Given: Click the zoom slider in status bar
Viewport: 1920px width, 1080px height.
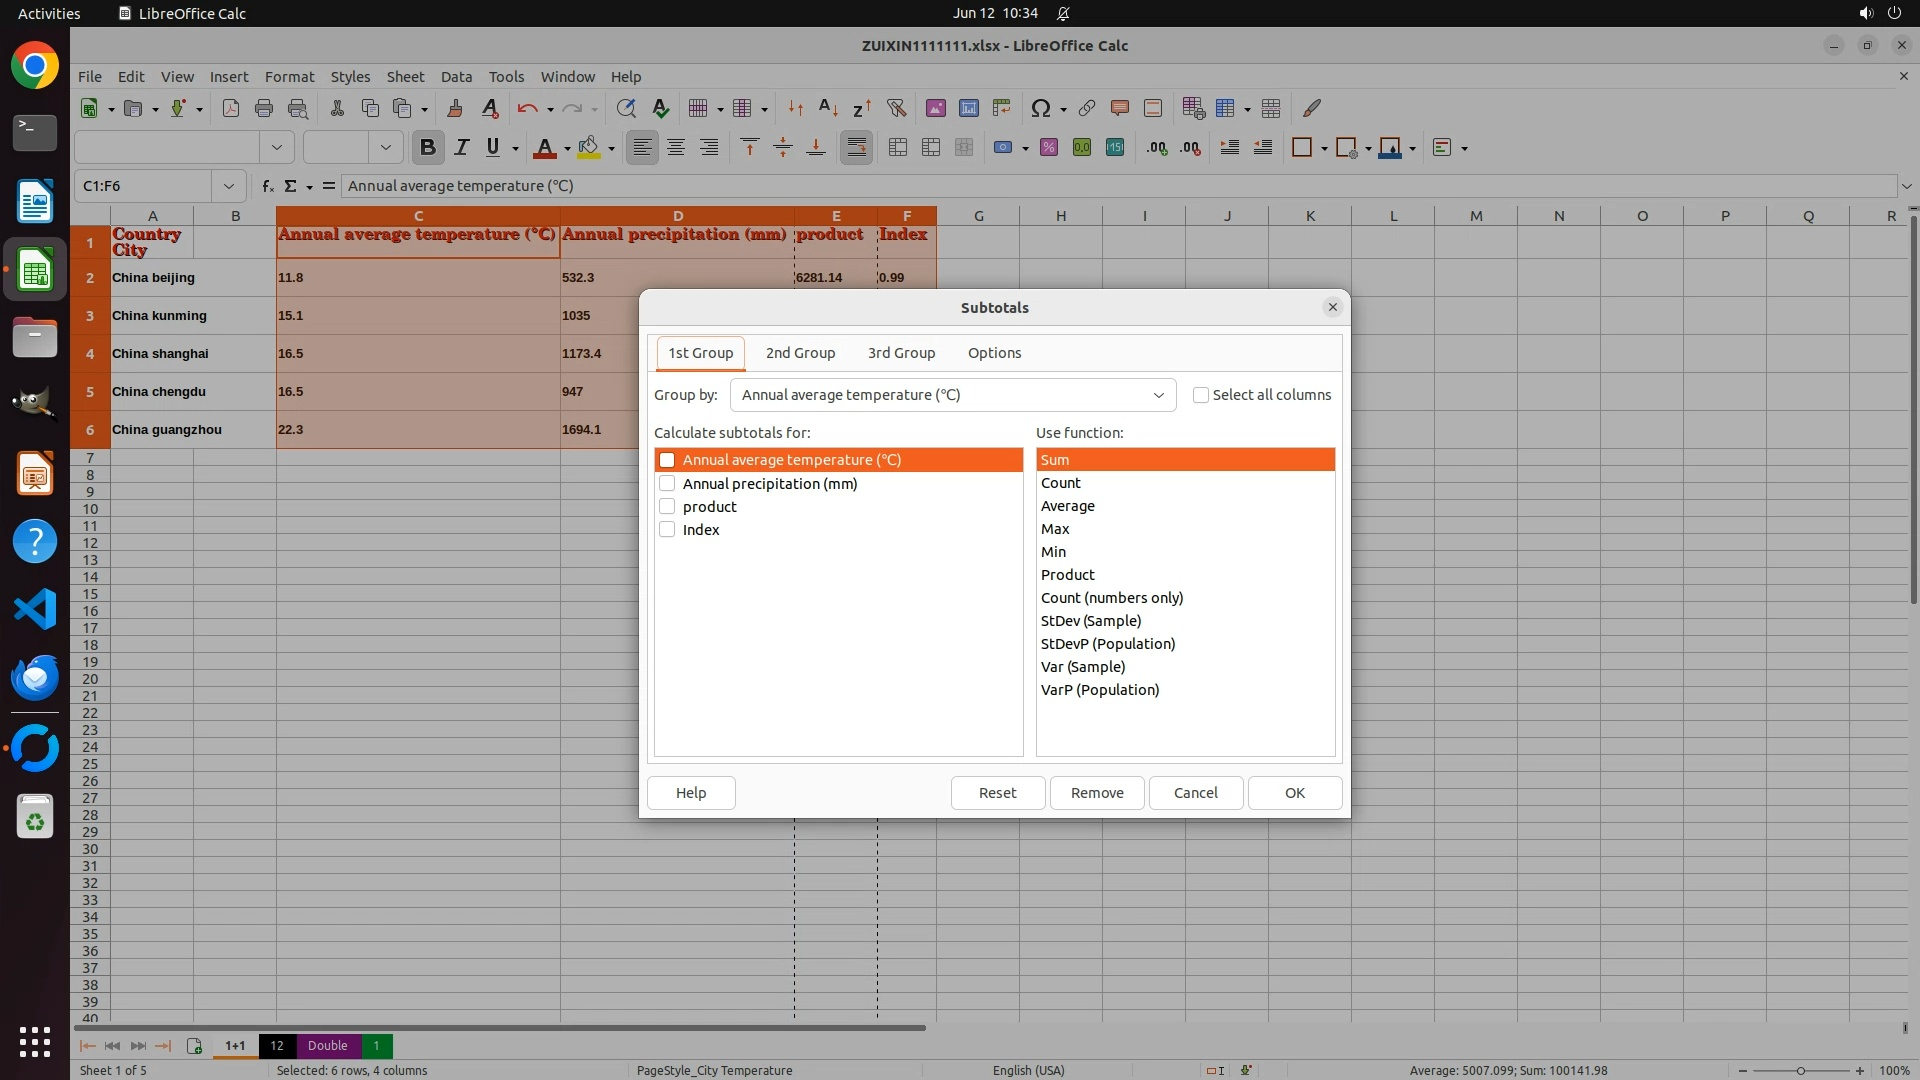Looking at the screenshot, I should tap(1800, 1070).
